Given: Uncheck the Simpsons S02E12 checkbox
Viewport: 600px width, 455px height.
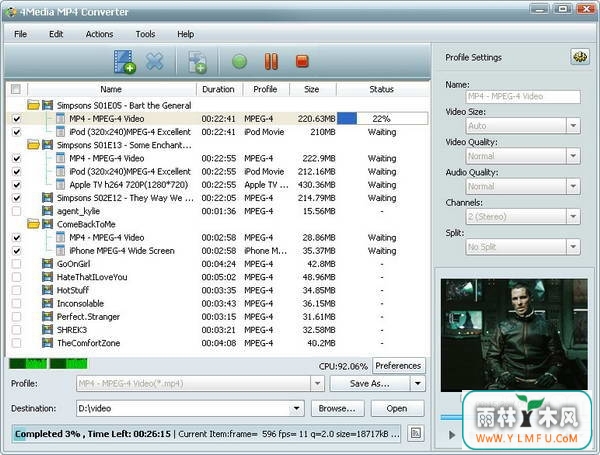Looking at the screenshot, I should [x=16, y=198].
